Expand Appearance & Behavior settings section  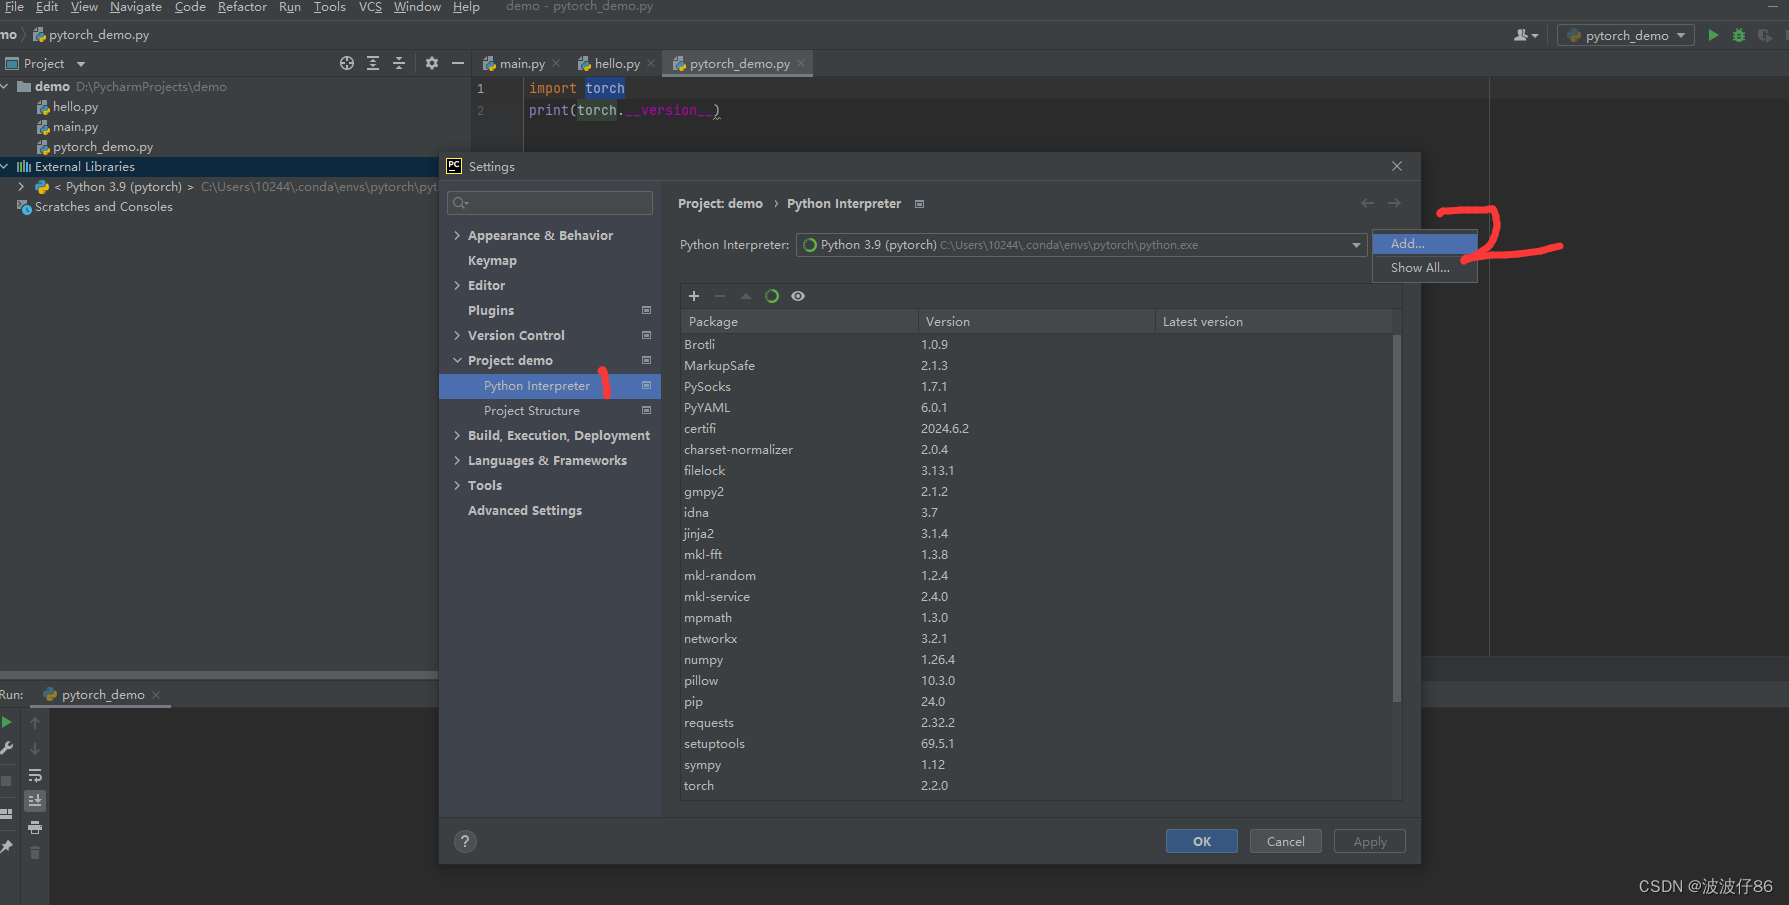pos(457,236)
